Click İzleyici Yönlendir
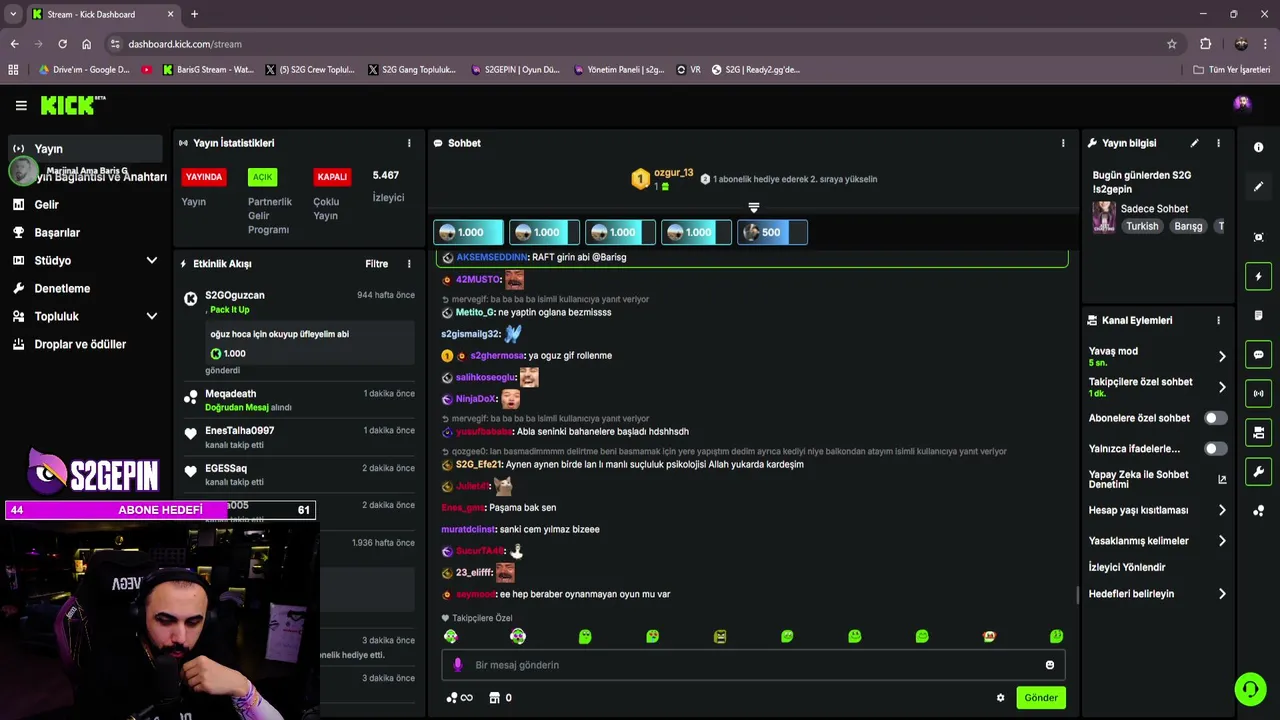1280x720 pixels. [1127, 567]
